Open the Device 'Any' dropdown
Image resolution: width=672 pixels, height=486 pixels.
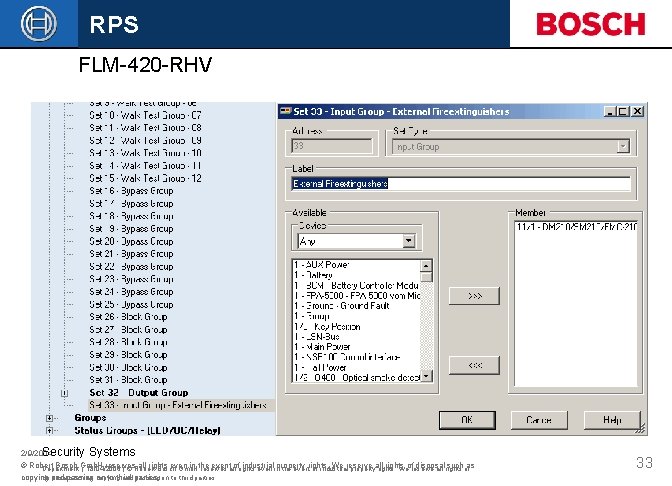tap(409, 241)
